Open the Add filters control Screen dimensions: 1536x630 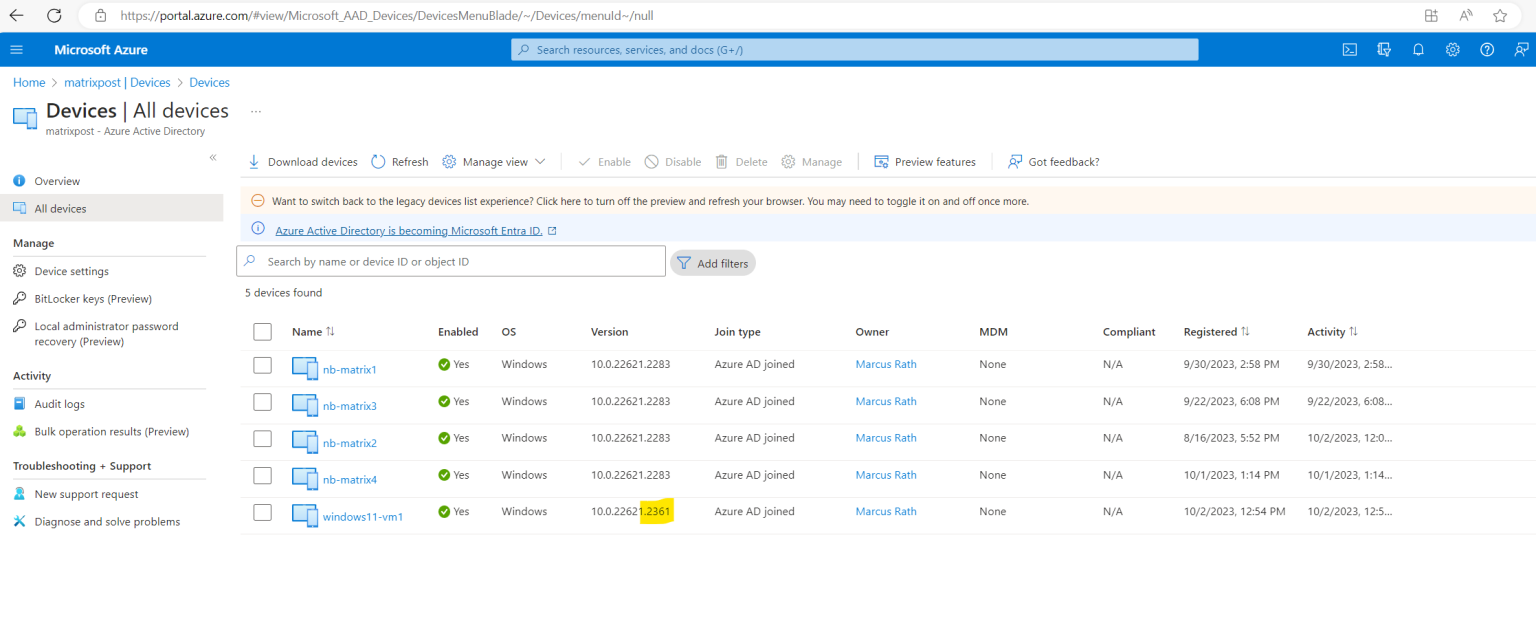[712, 262]
